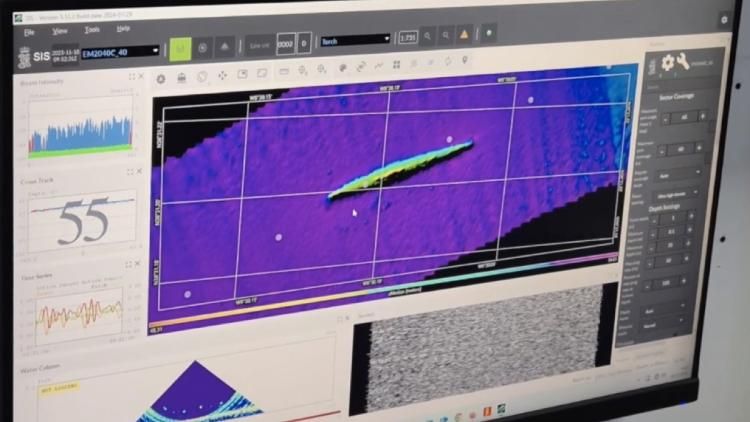Click settings gear at top-right of window

tap(724, 19)
